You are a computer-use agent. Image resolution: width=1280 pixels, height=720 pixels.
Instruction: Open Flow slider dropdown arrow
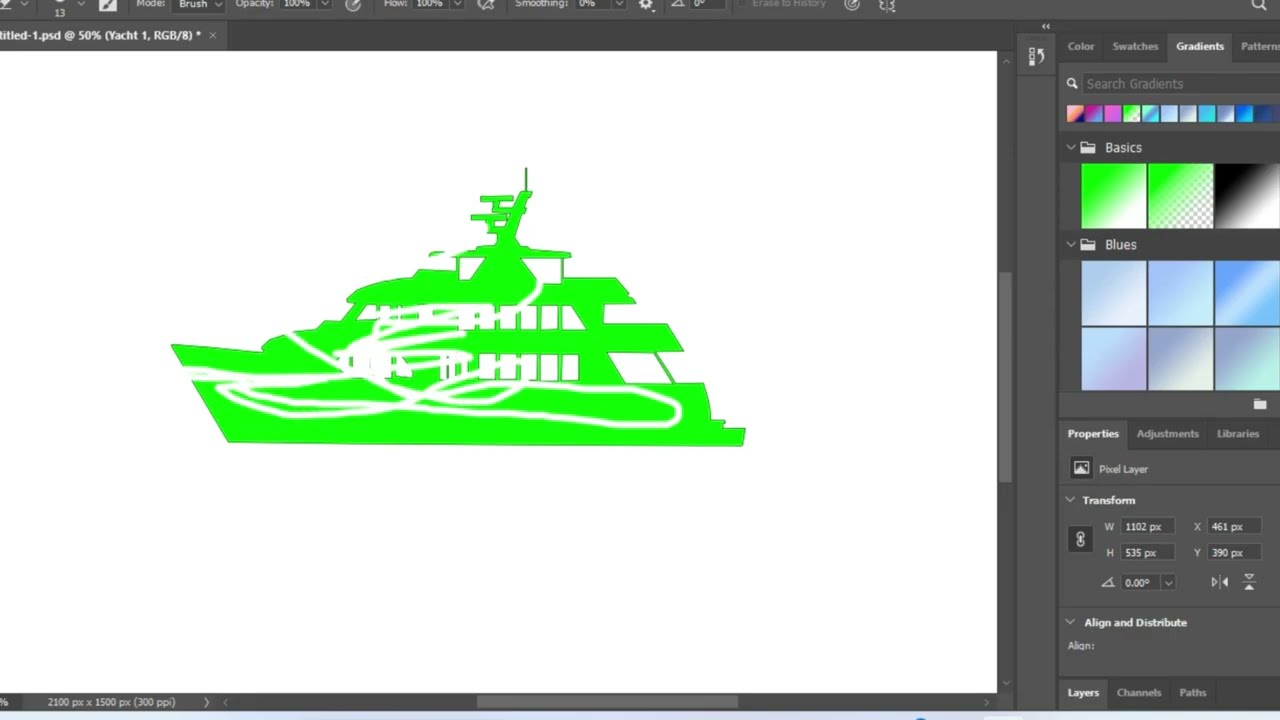click(457, 5)
